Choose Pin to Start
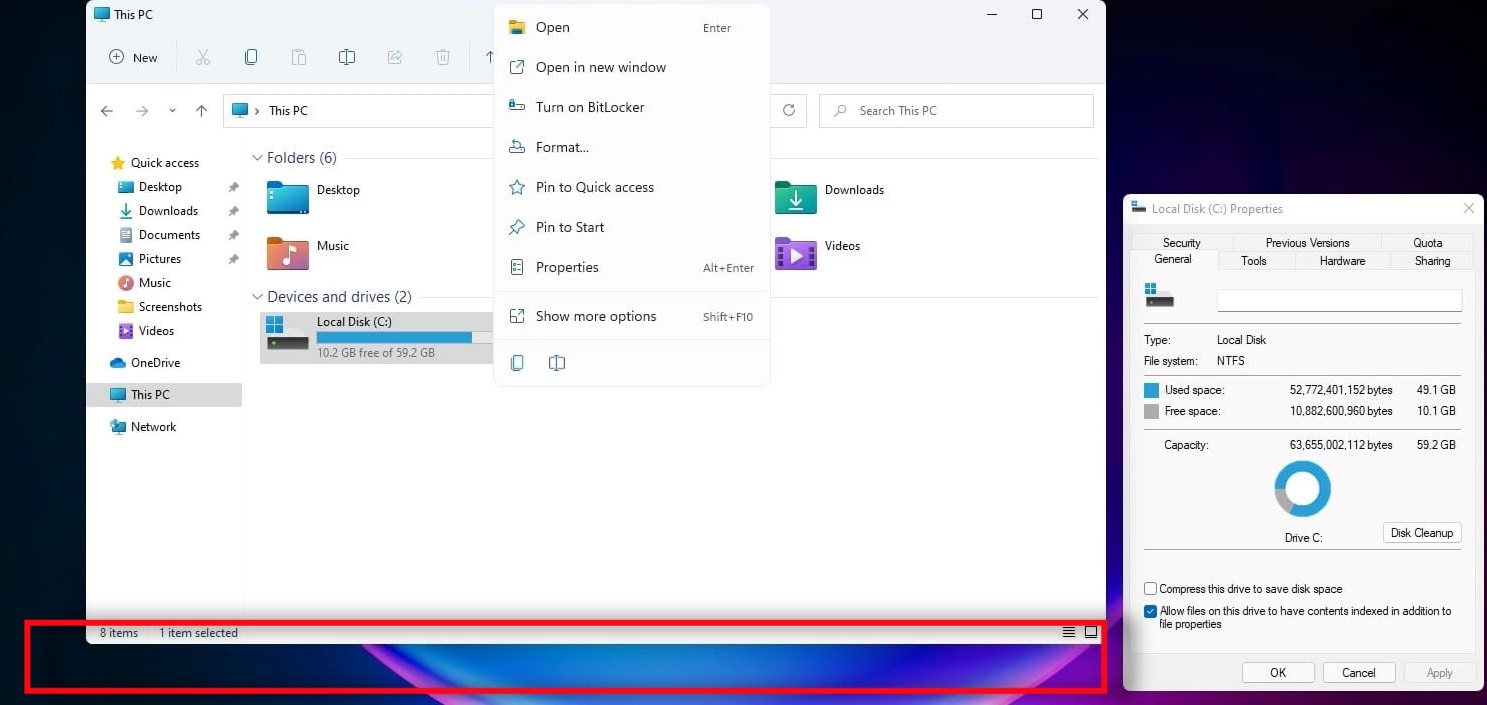Viewport: 1487px width, 705px height. point(632,227)
